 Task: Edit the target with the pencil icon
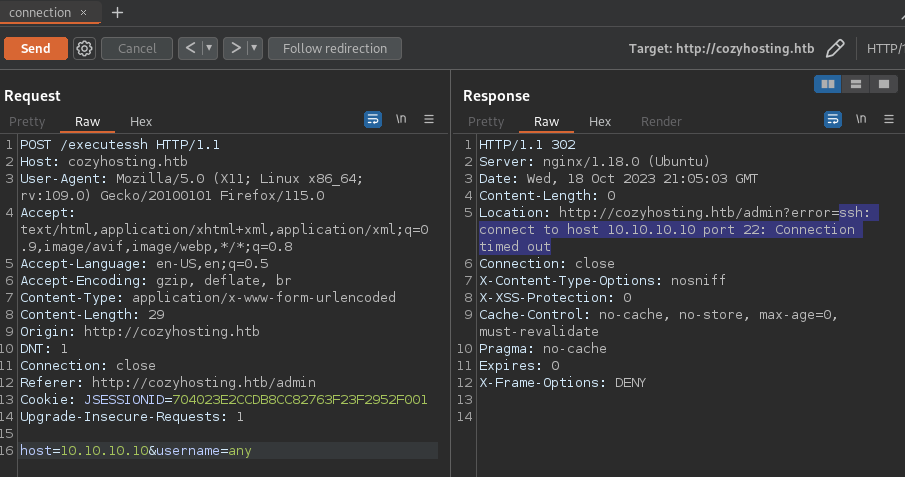click(x=835, y=48)
